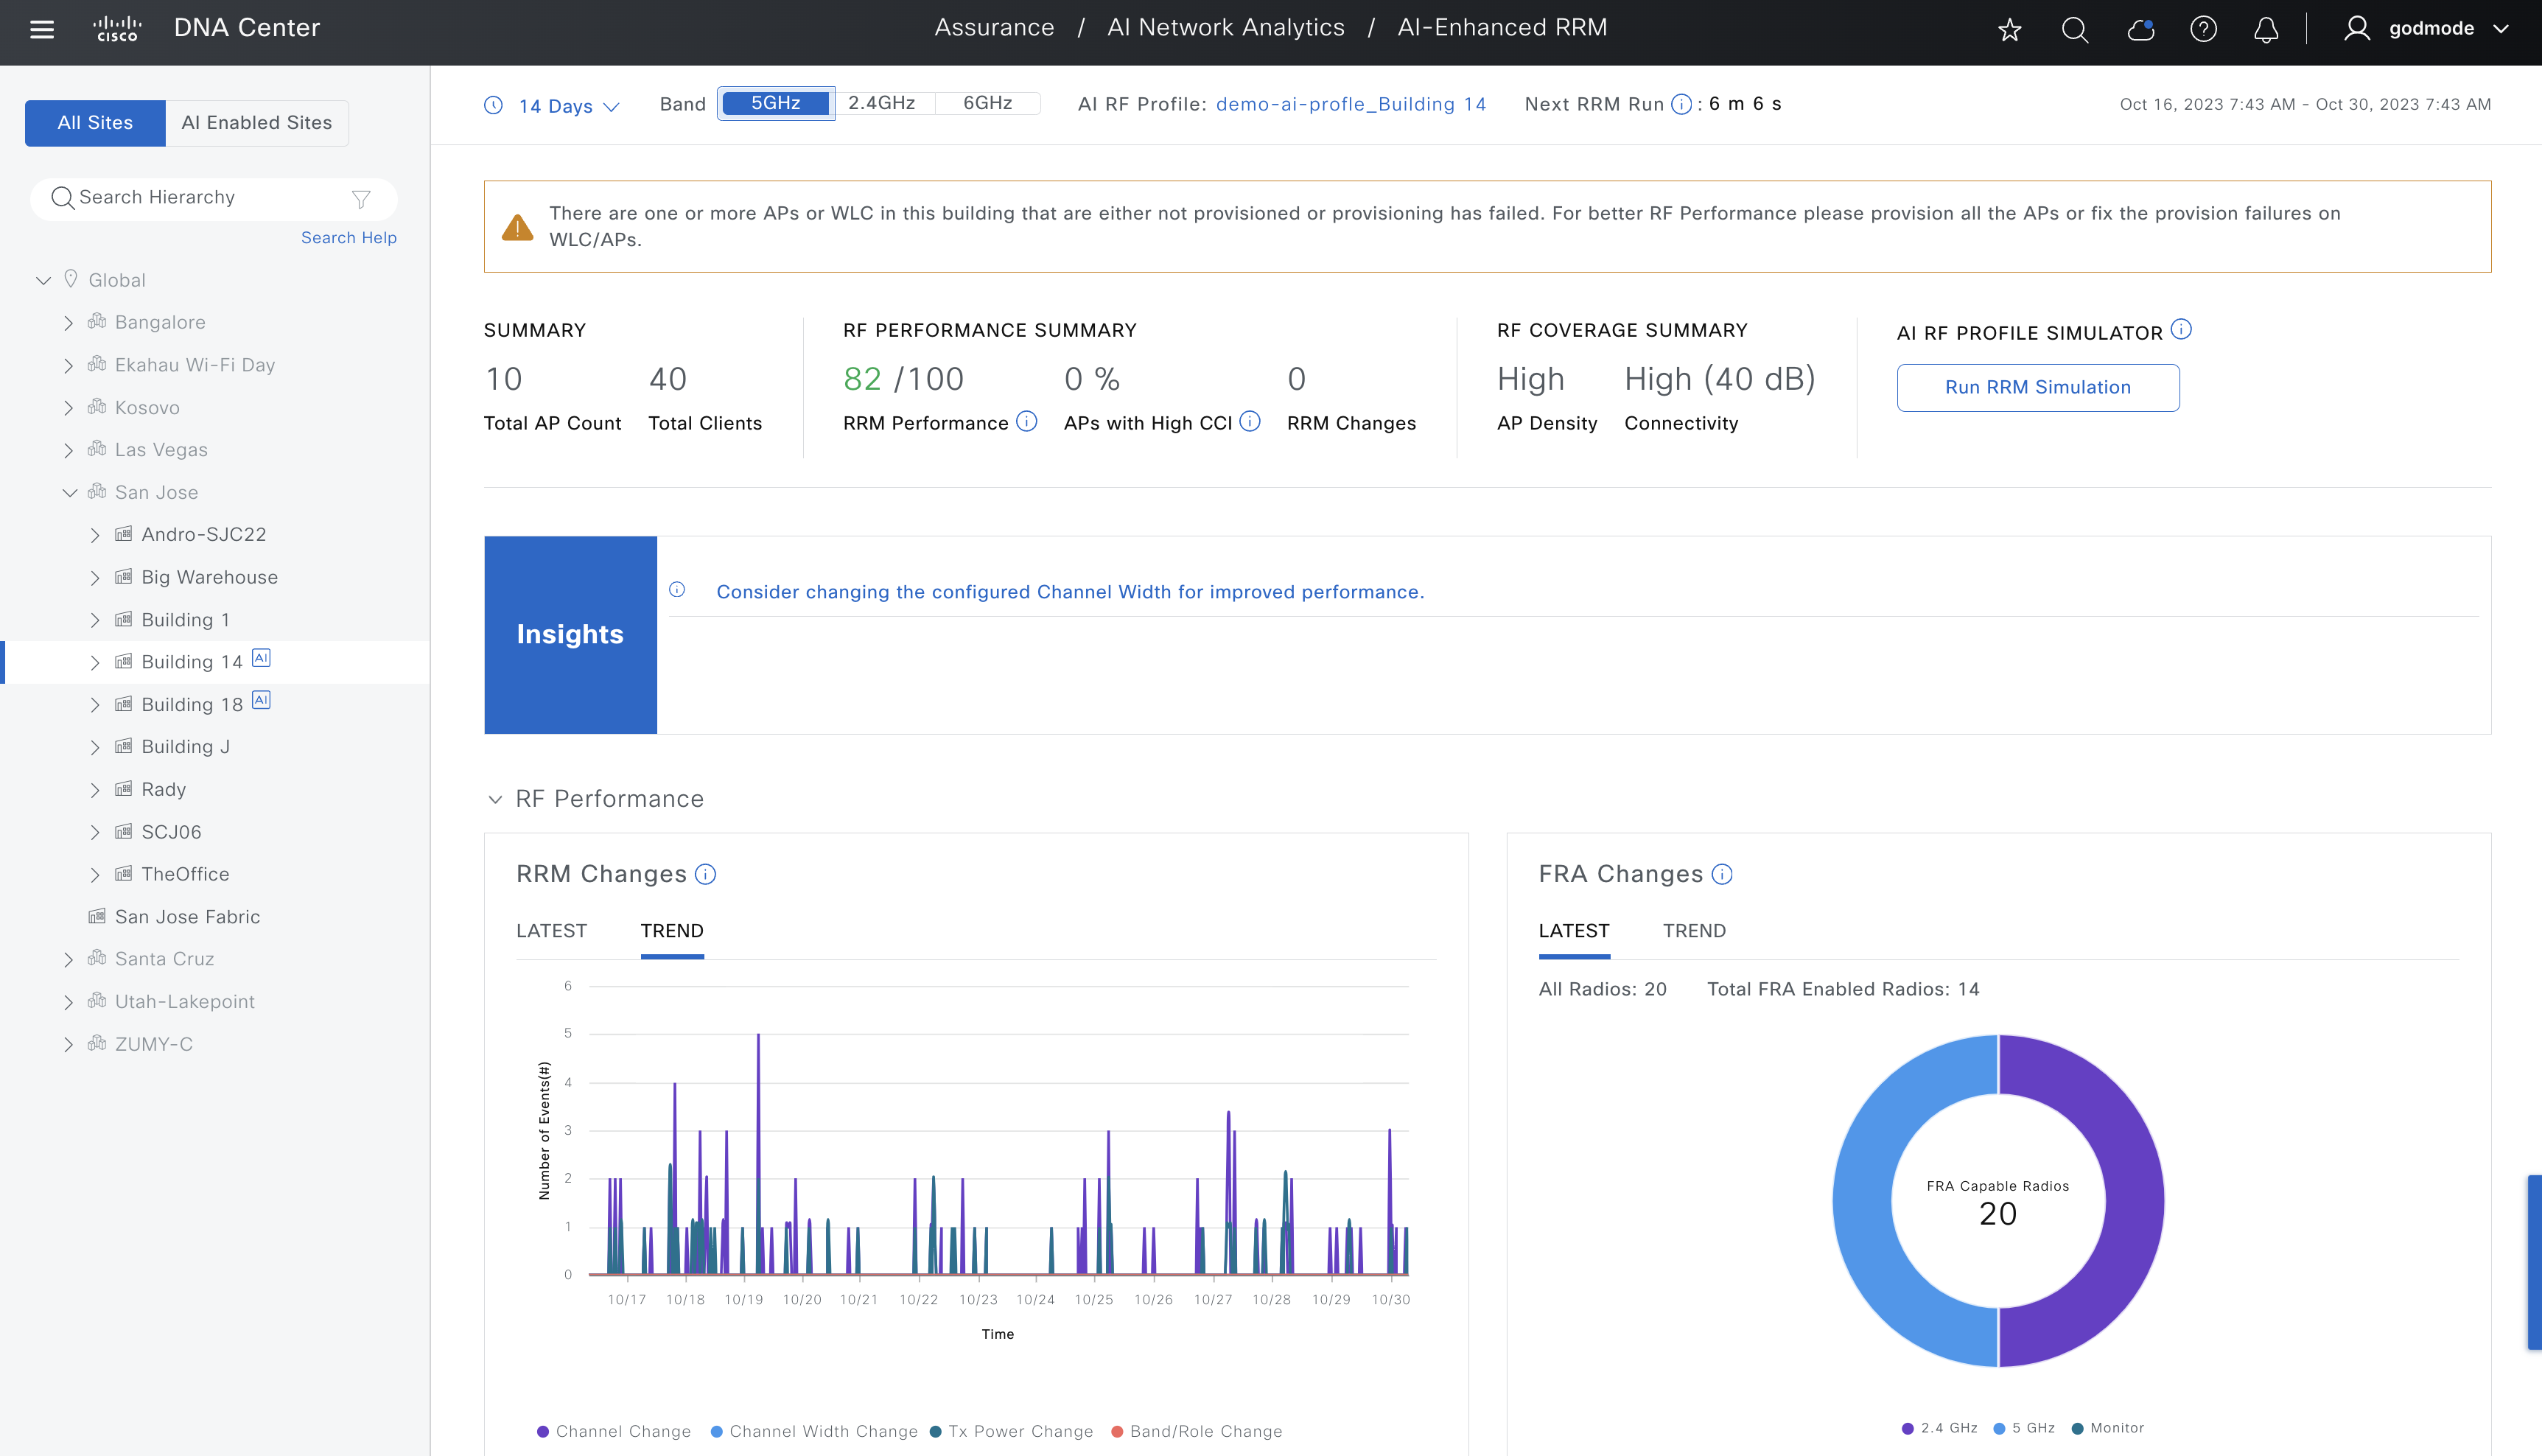Click the favorites star icon
Screen dimensions: 2542x1456
point(2009,29)
